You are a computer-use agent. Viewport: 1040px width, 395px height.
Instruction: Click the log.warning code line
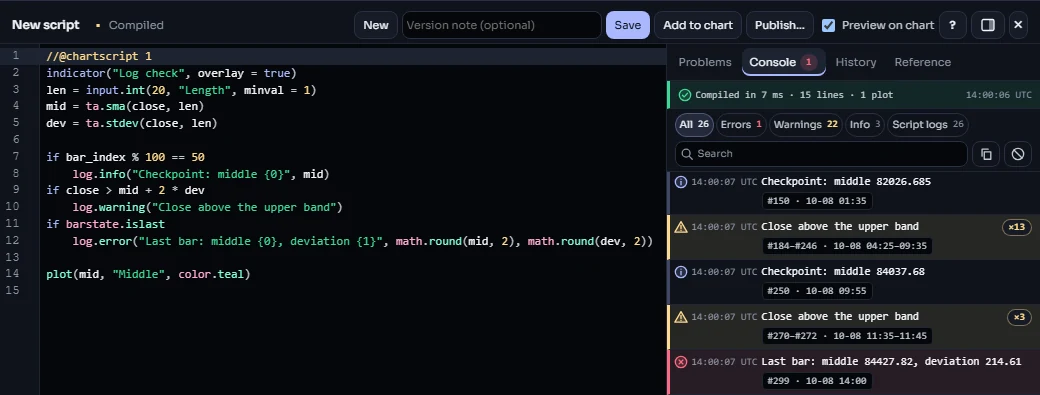207,207
